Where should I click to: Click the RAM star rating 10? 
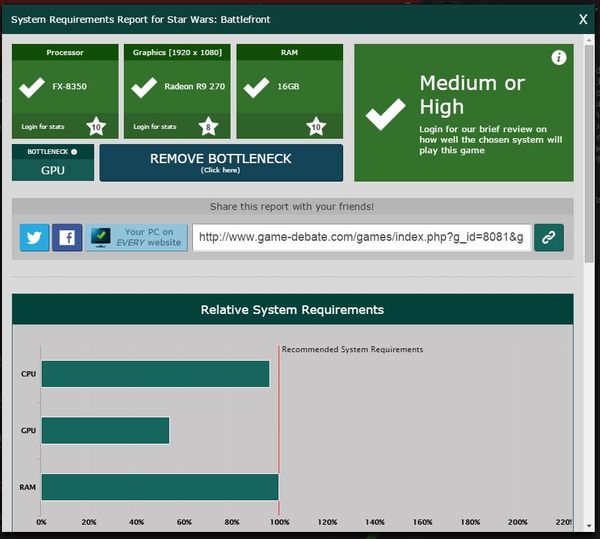click(316, 127)
